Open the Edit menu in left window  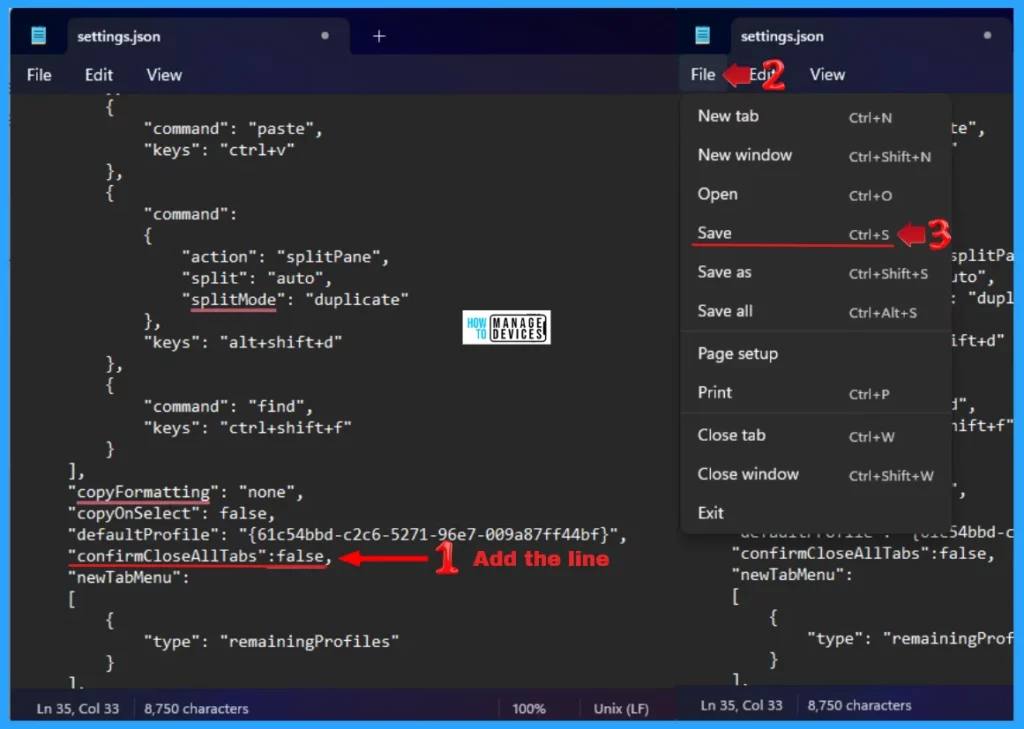tap(99, 75)
